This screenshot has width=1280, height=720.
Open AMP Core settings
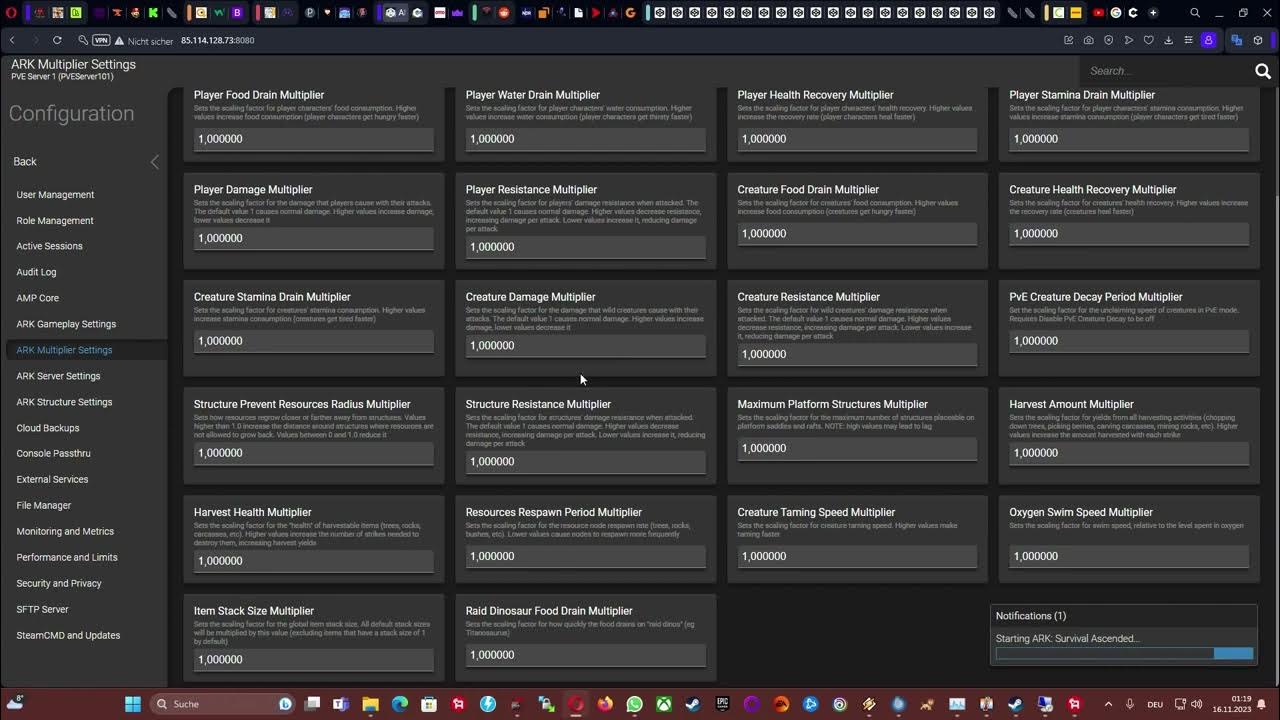[x=37, y=298]
